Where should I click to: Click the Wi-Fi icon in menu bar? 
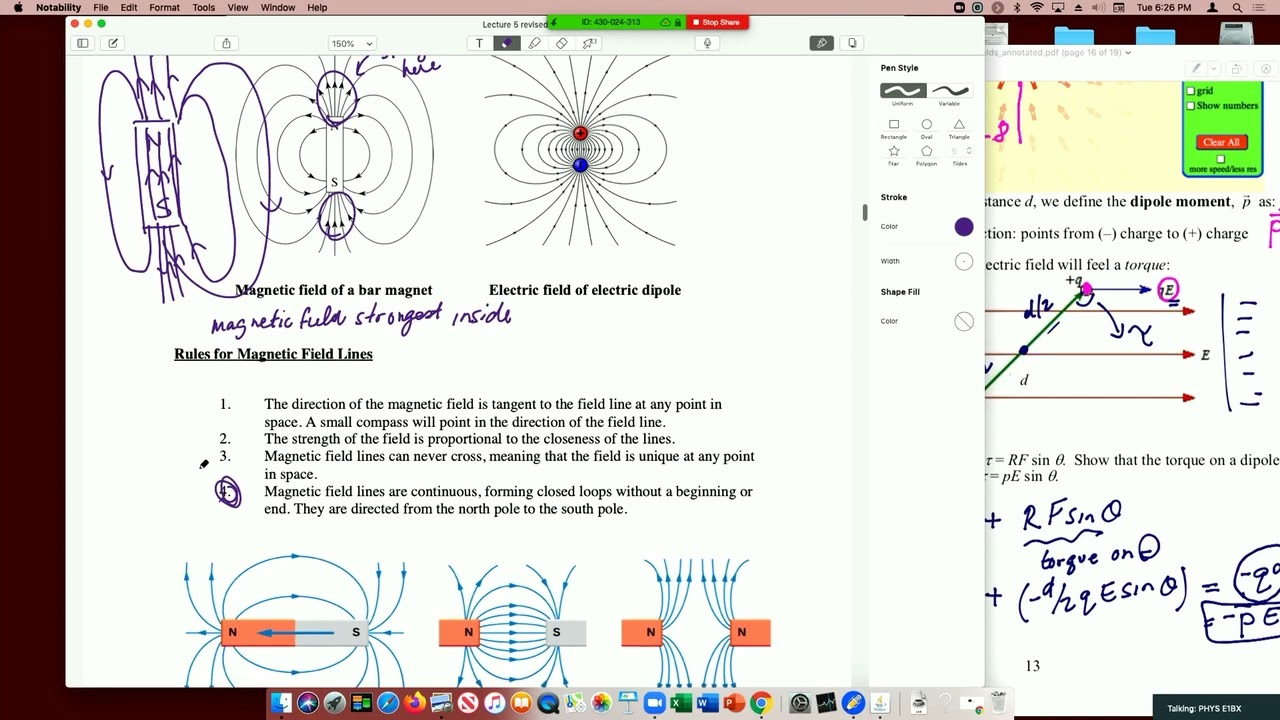(x=1037, y=8)
